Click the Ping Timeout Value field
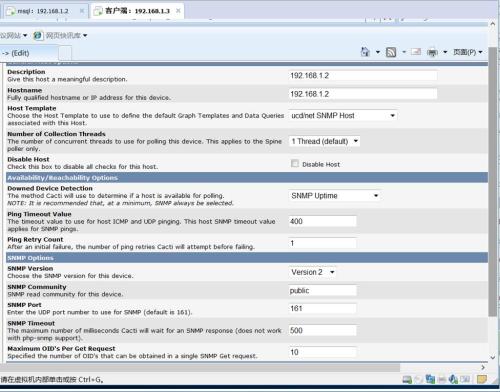The image size is (500, 392). click(x=323, y=221)
